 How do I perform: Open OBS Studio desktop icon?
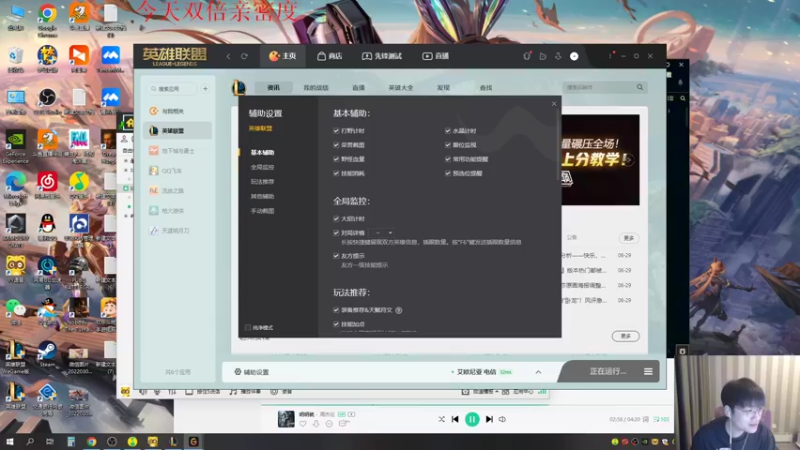coord(47,101)
